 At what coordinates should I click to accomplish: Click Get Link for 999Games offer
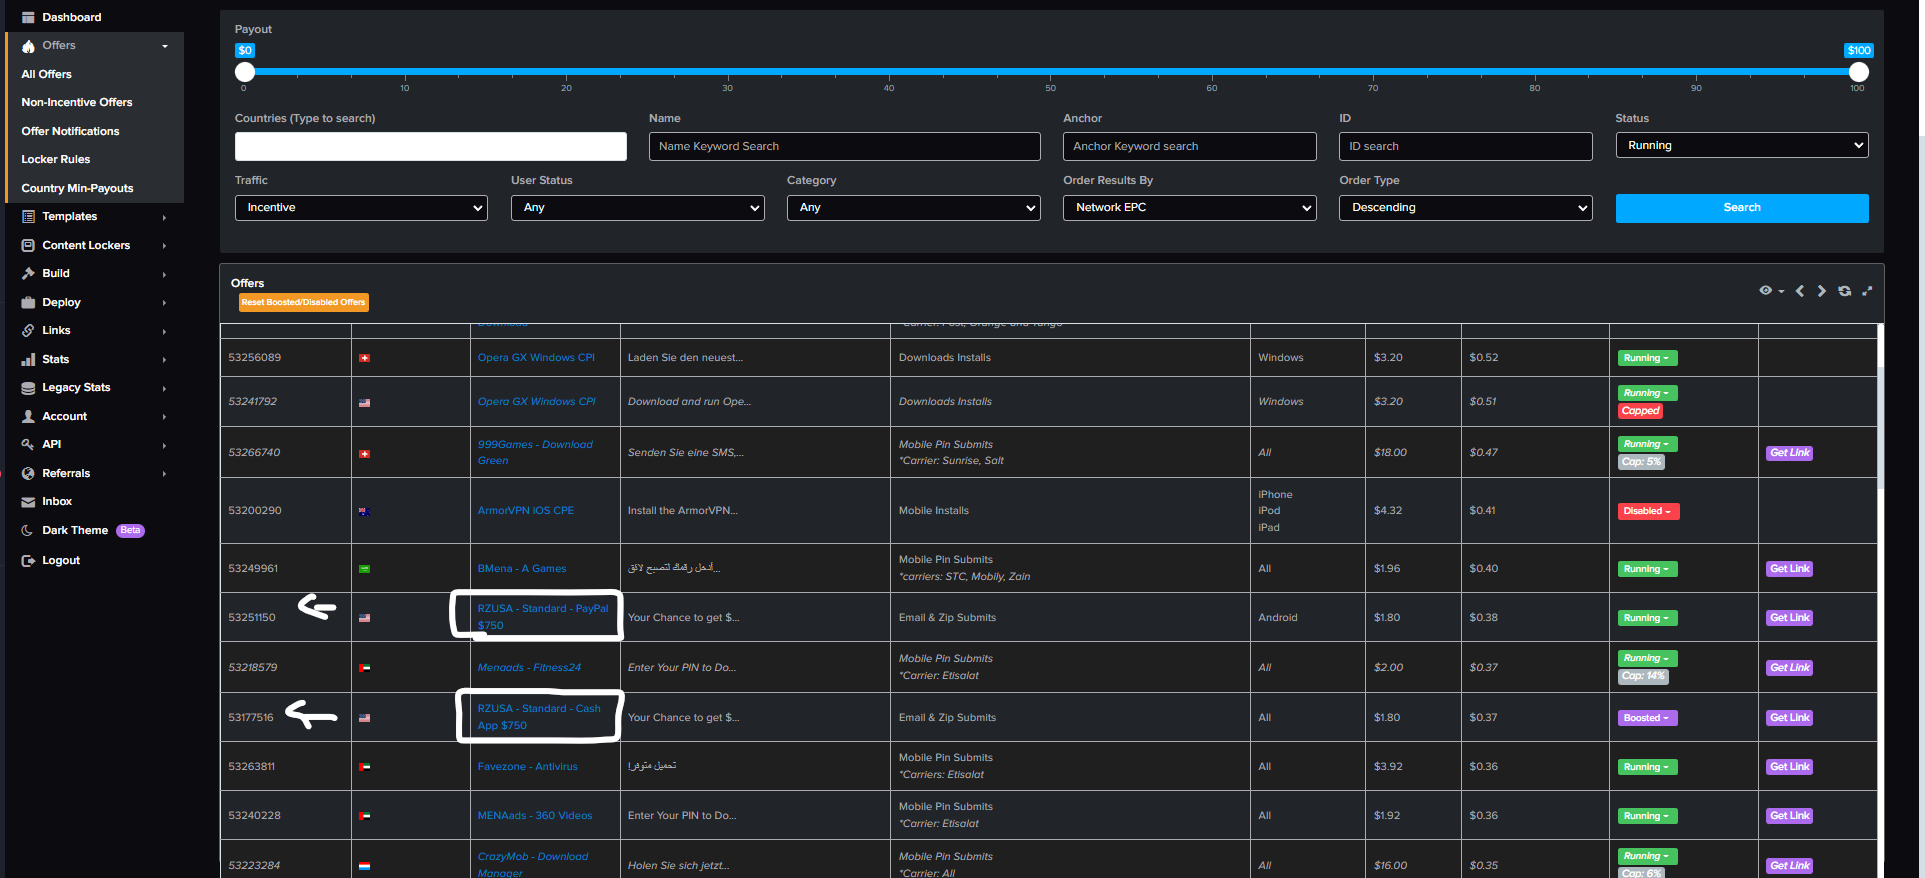(x=1790, y=453)
